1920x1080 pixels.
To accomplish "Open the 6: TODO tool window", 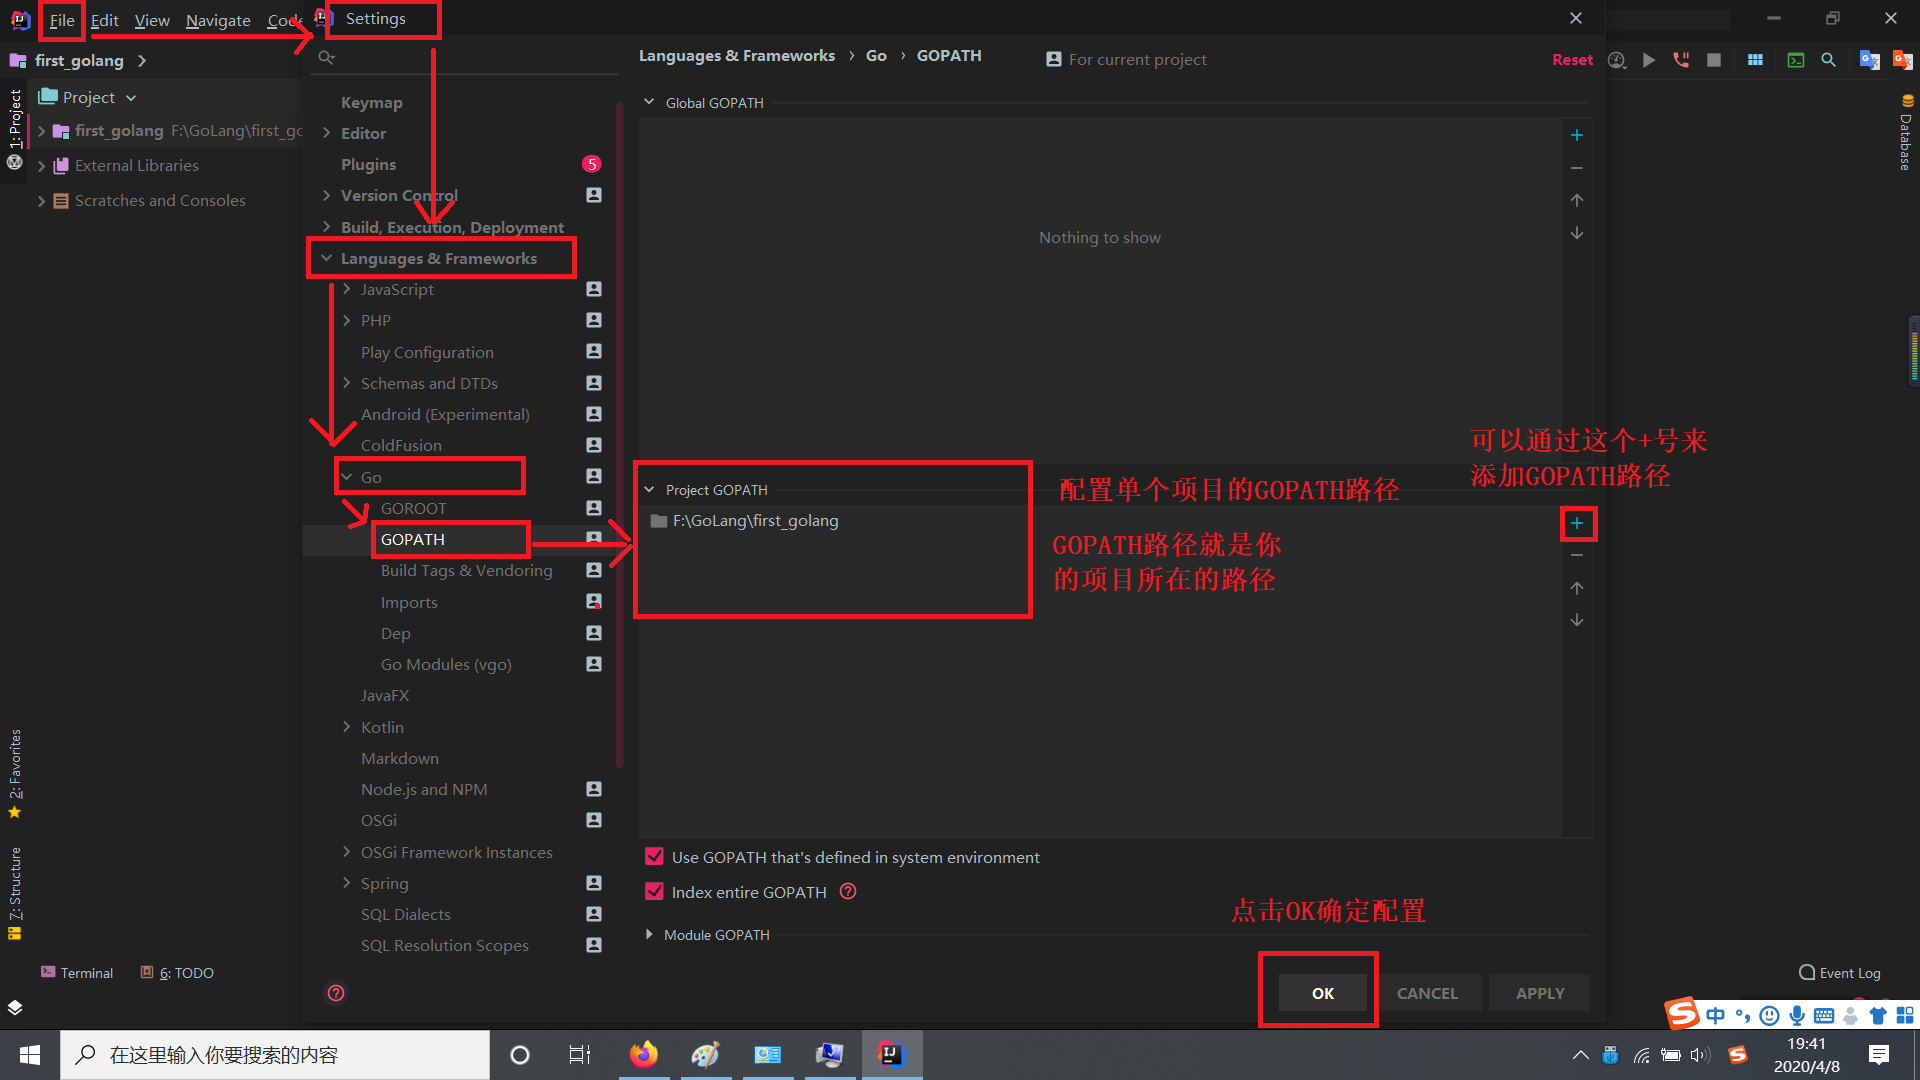I will pos(177,973).
